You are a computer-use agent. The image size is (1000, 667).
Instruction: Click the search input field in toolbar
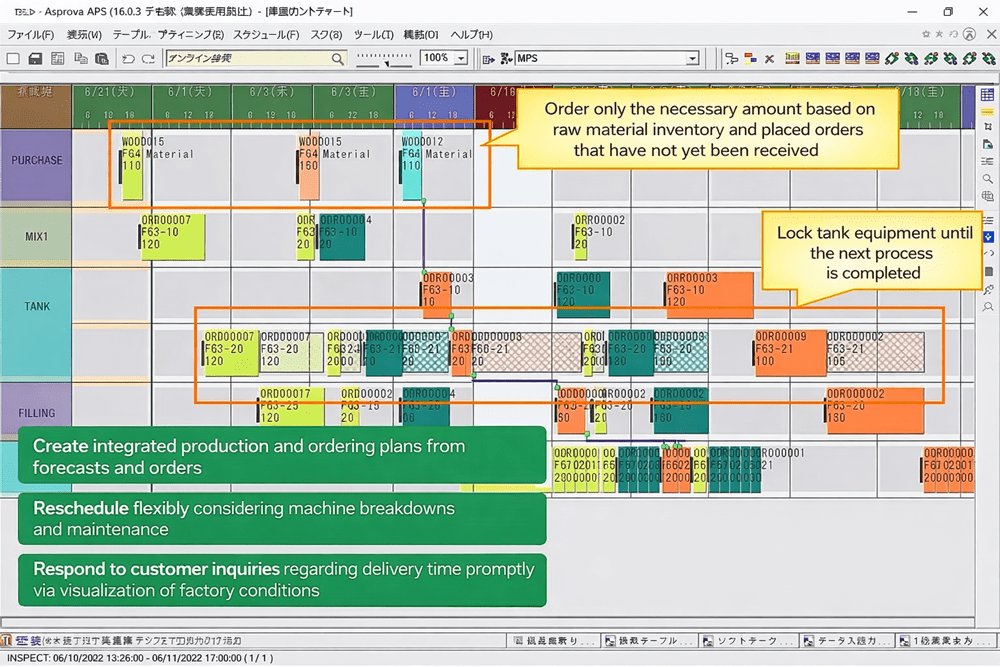point(252,59)
